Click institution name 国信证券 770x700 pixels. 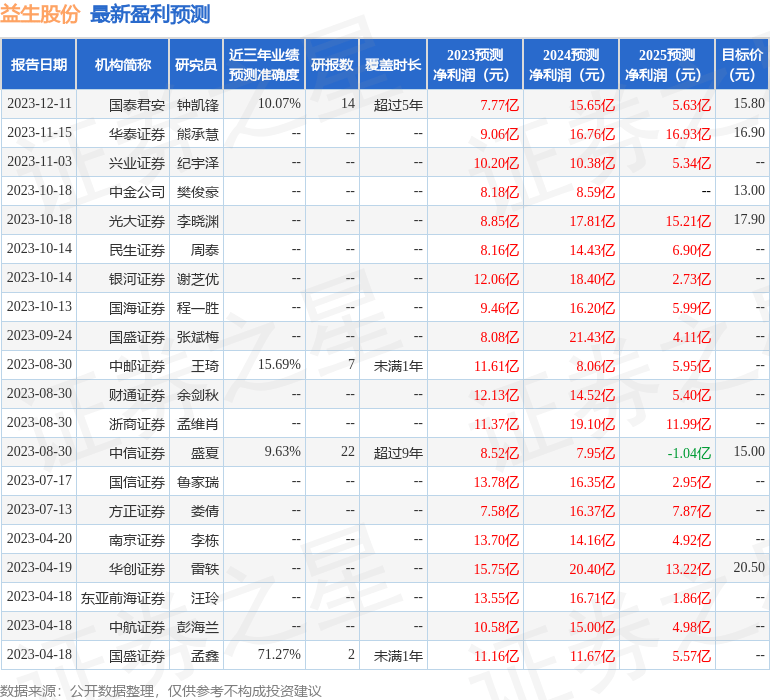pos(137,481)
